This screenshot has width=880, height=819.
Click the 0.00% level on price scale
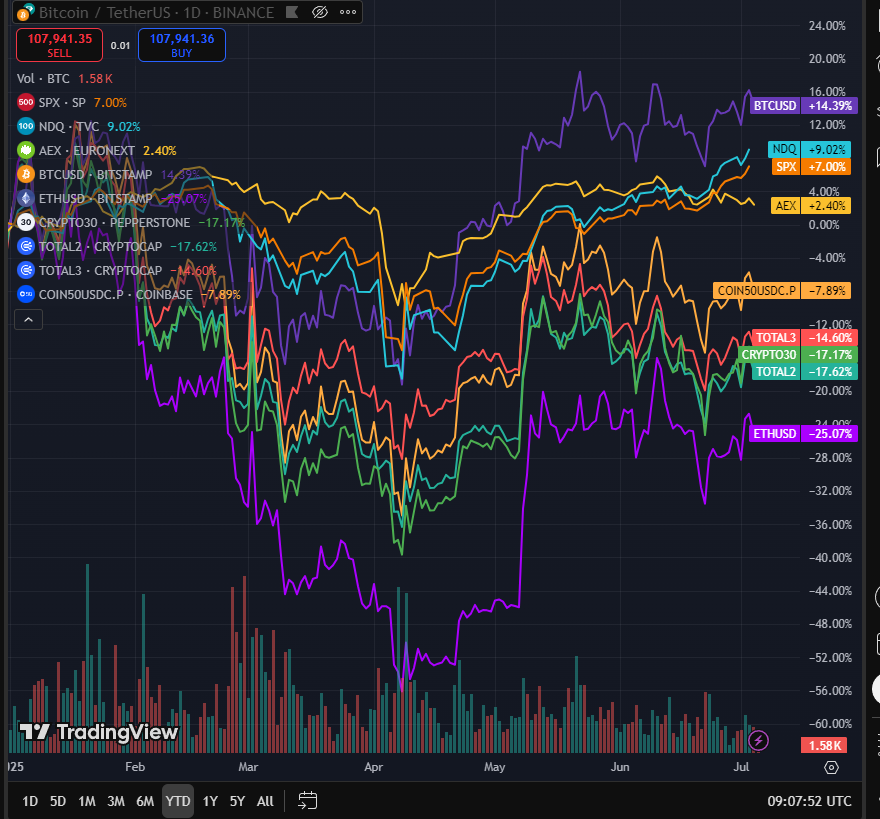(x=824, y=225)
